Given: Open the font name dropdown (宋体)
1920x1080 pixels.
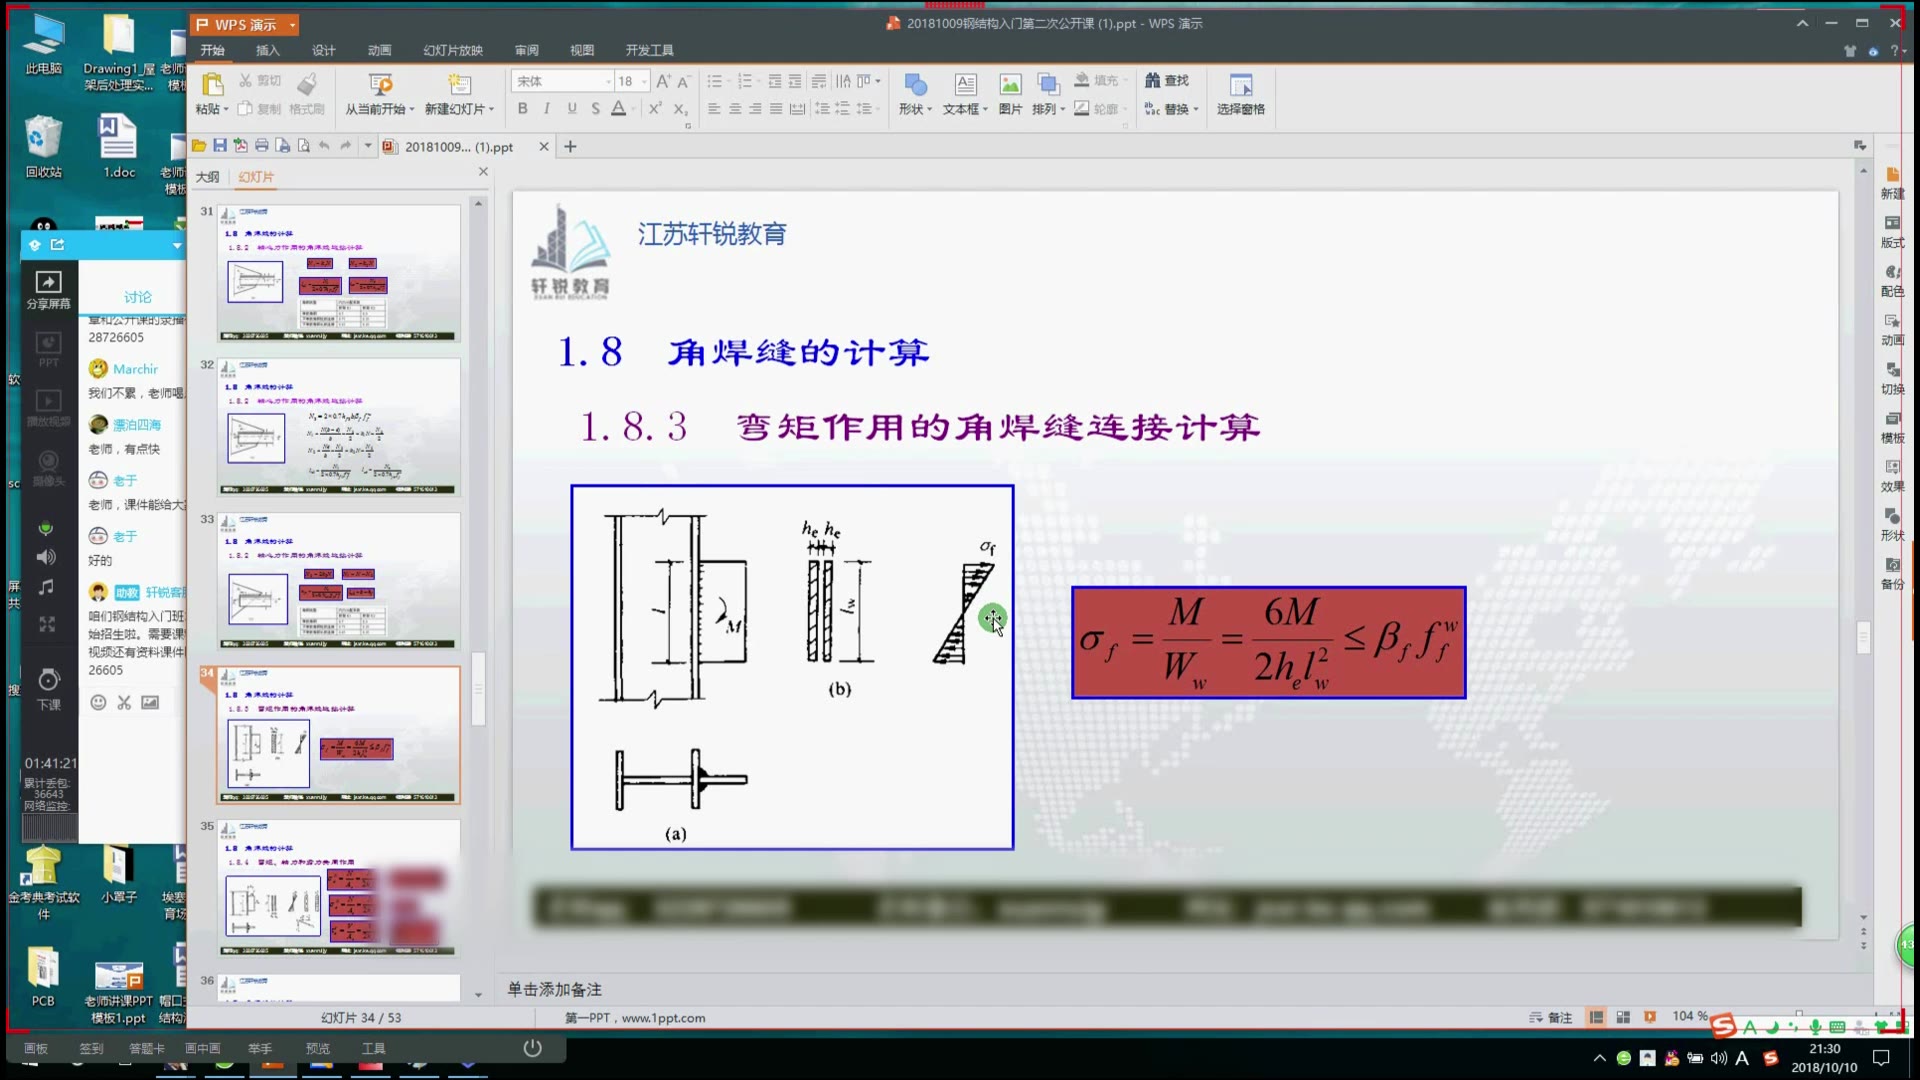Looking at the screenshot, I should (608, 81).
